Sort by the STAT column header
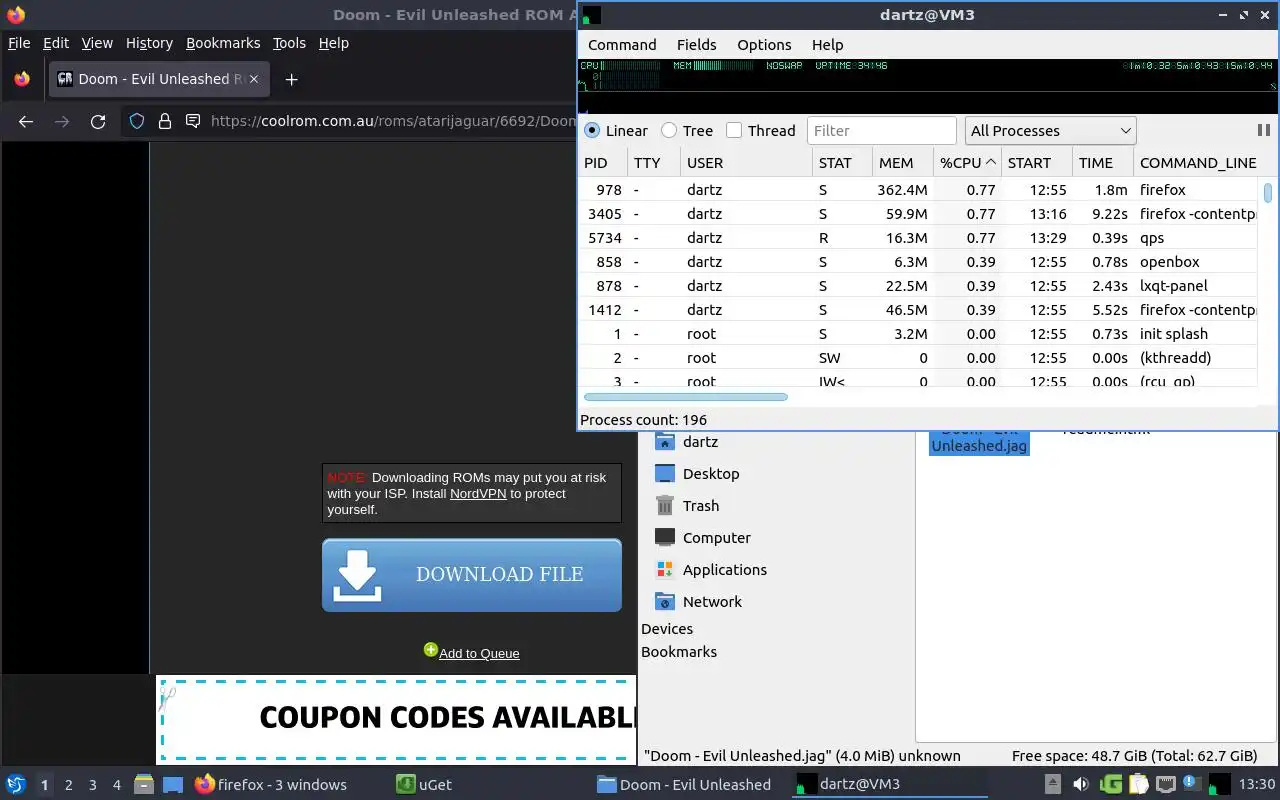 click(x=841, y=163)
